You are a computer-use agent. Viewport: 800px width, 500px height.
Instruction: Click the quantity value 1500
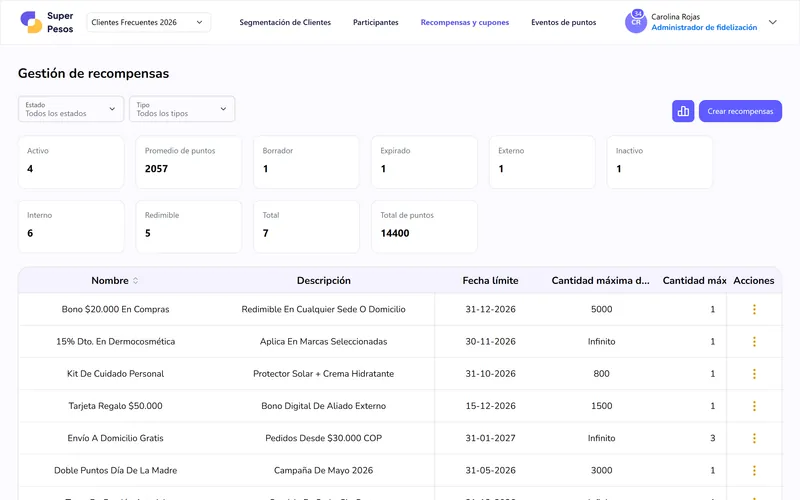point(602,406)
